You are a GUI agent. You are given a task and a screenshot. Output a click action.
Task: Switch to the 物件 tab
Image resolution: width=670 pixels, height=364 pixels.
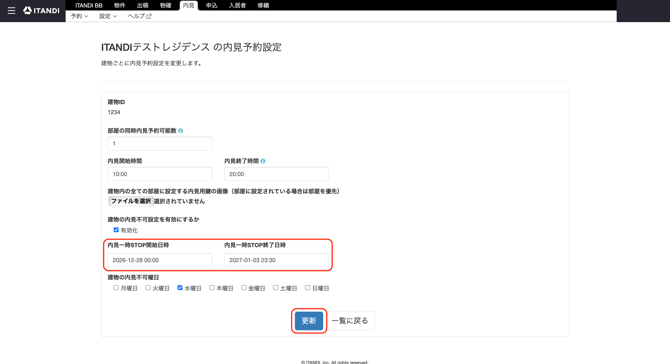(120, 6)
